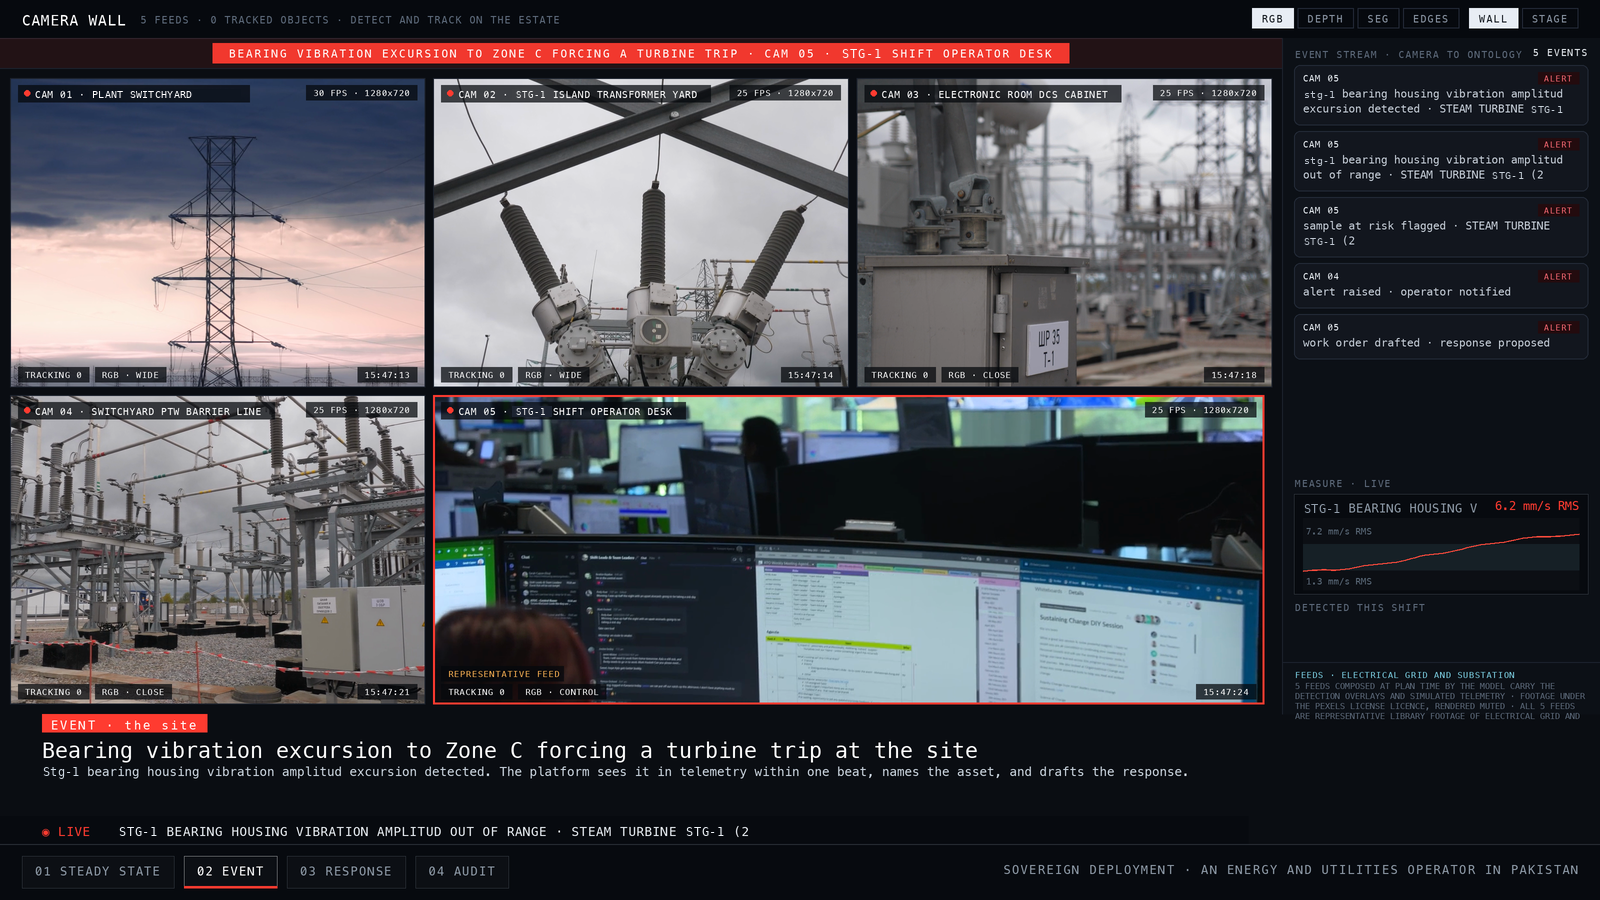Viewport: 1600px width, 900px height.
Task: Go to the 03 RESPONSE tab
Action: click(346, 872)
